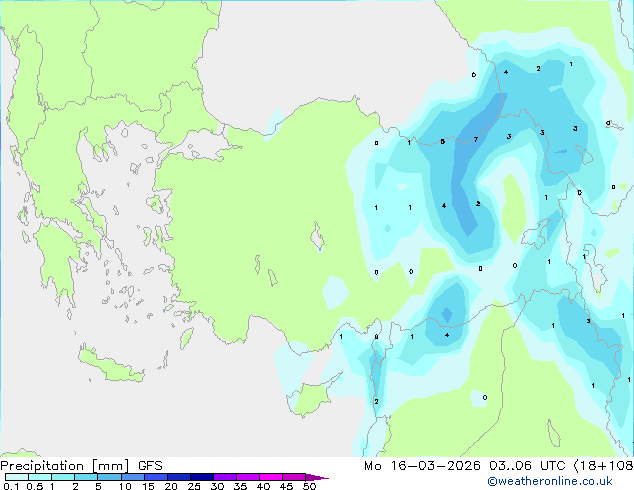
Task: Click legend tick label '35'
Action: [x=240, y=486]
